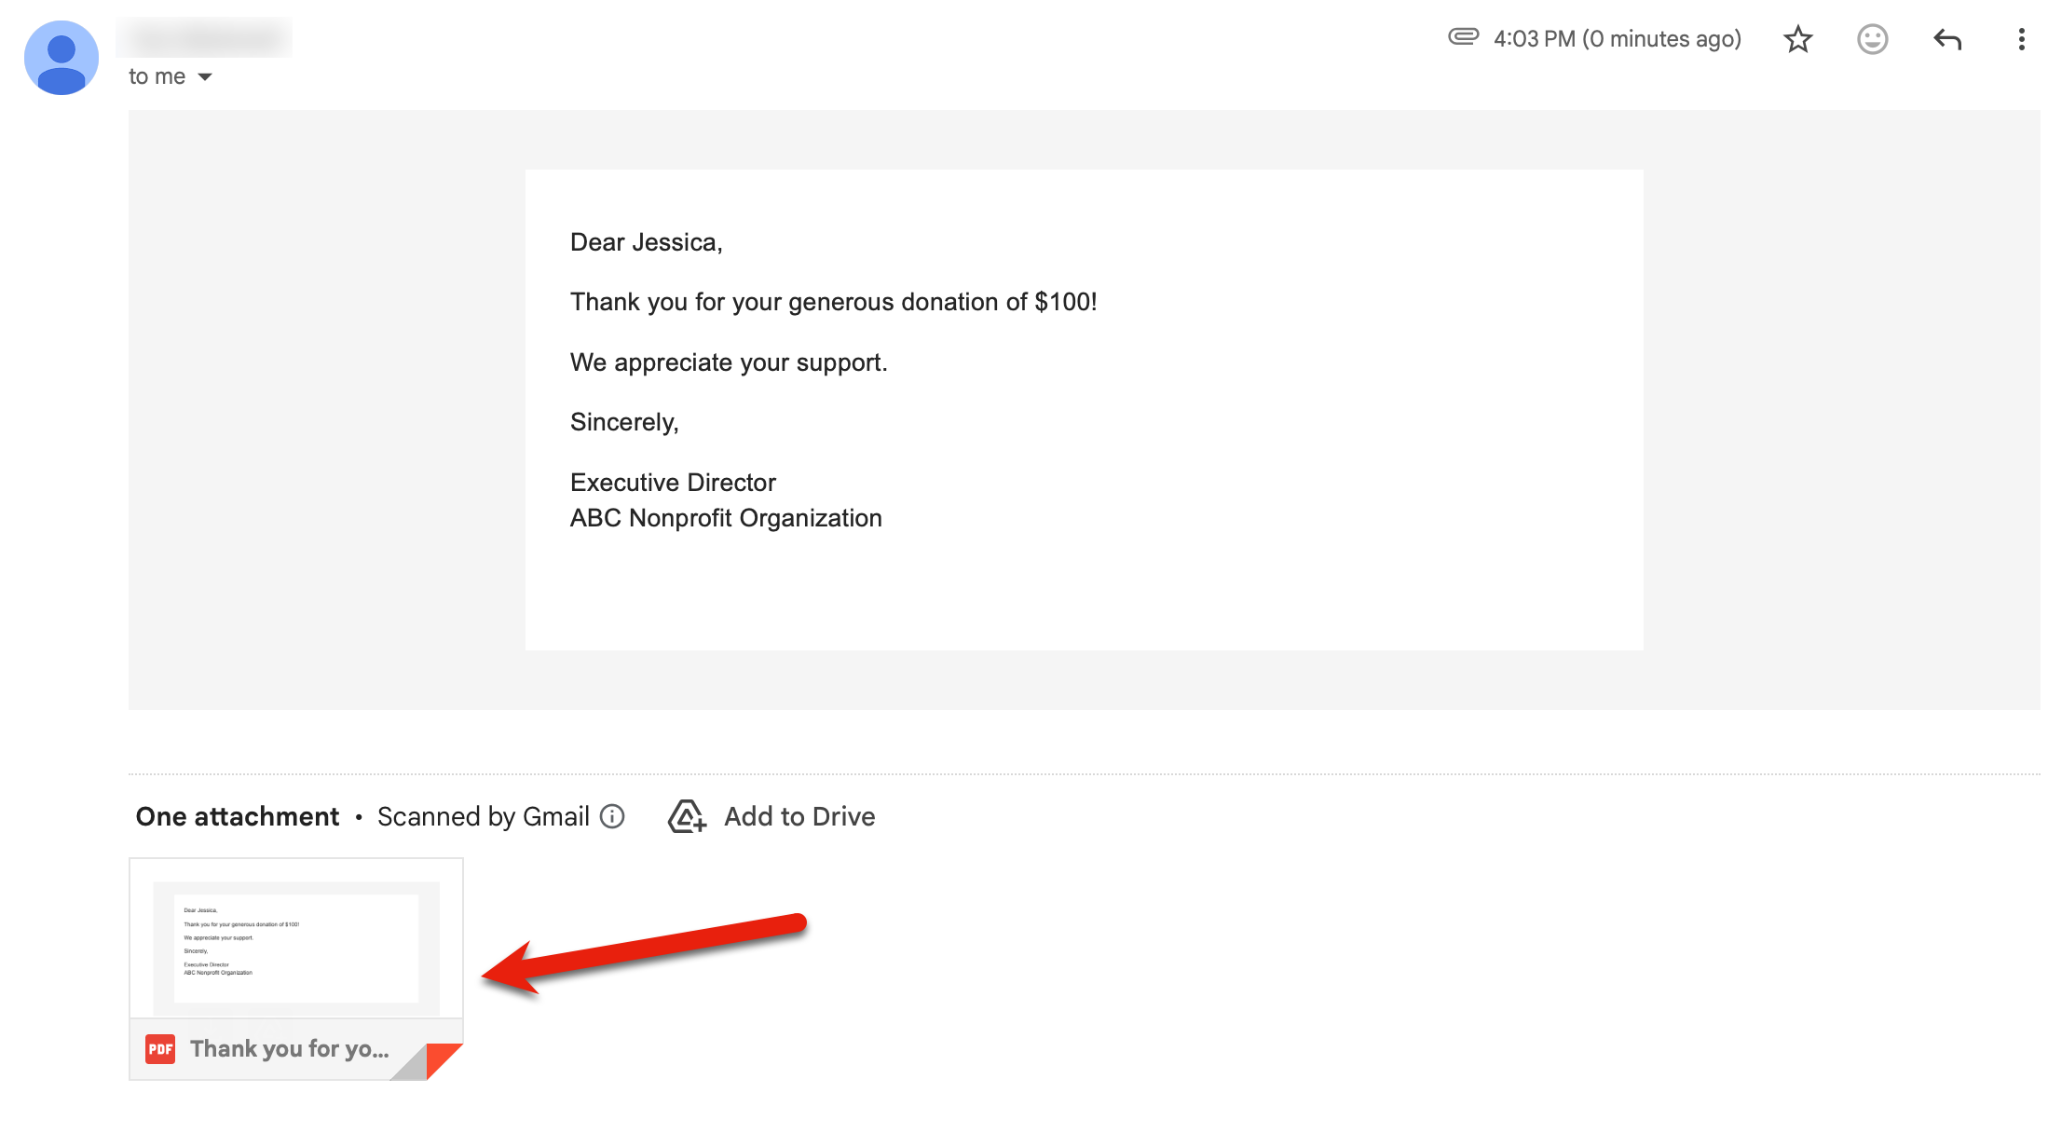Click the Google Drive add icon
Screen dimensions: 2048x1137
coord(687,816)
